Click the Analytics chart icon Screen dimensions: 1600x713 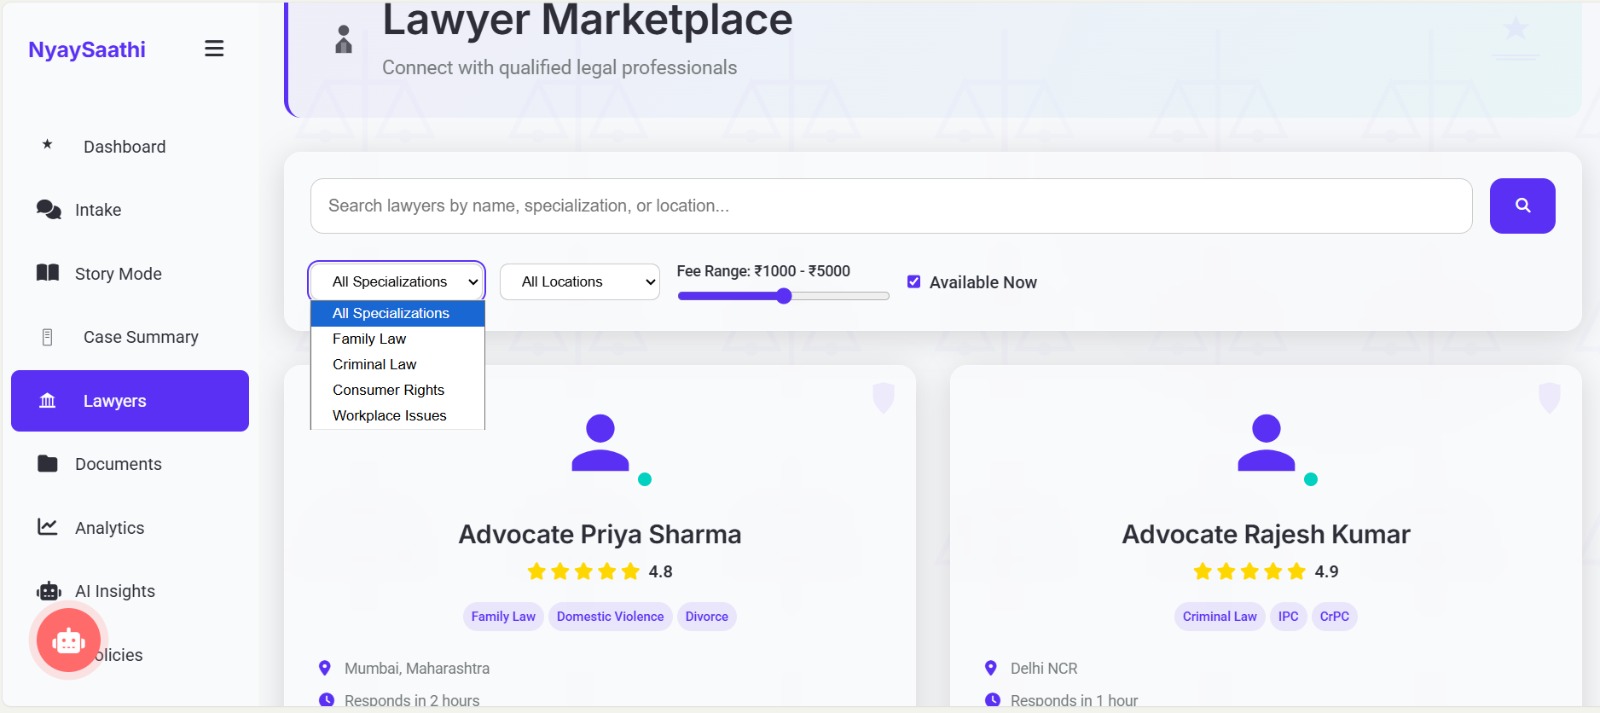47,526
